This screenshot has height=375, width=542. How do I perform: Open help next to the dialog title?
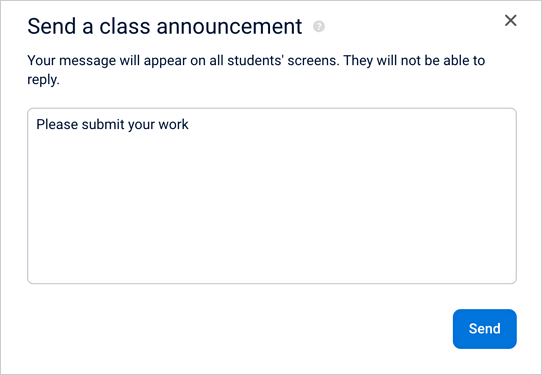click(x=319, y=26)
